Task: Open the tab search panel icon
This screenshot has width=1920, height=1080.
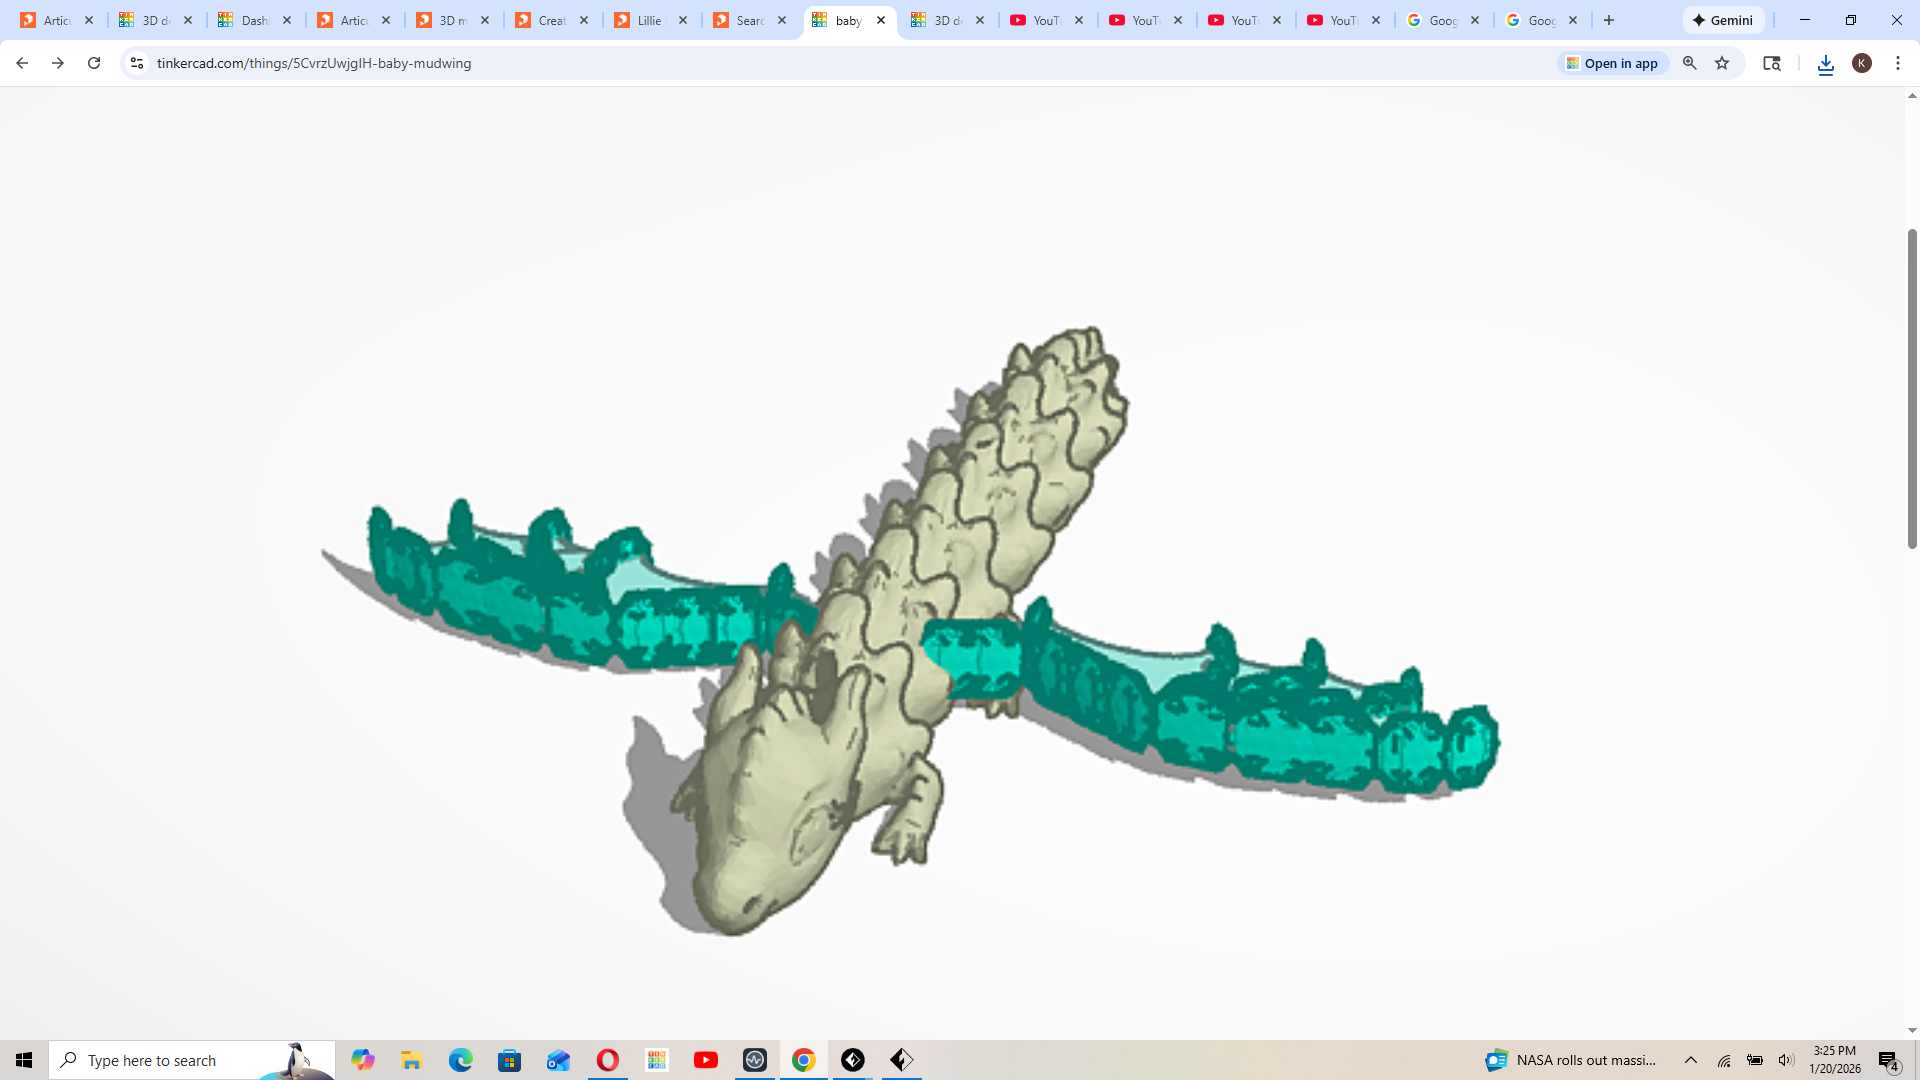Action: pos(1772,63)
